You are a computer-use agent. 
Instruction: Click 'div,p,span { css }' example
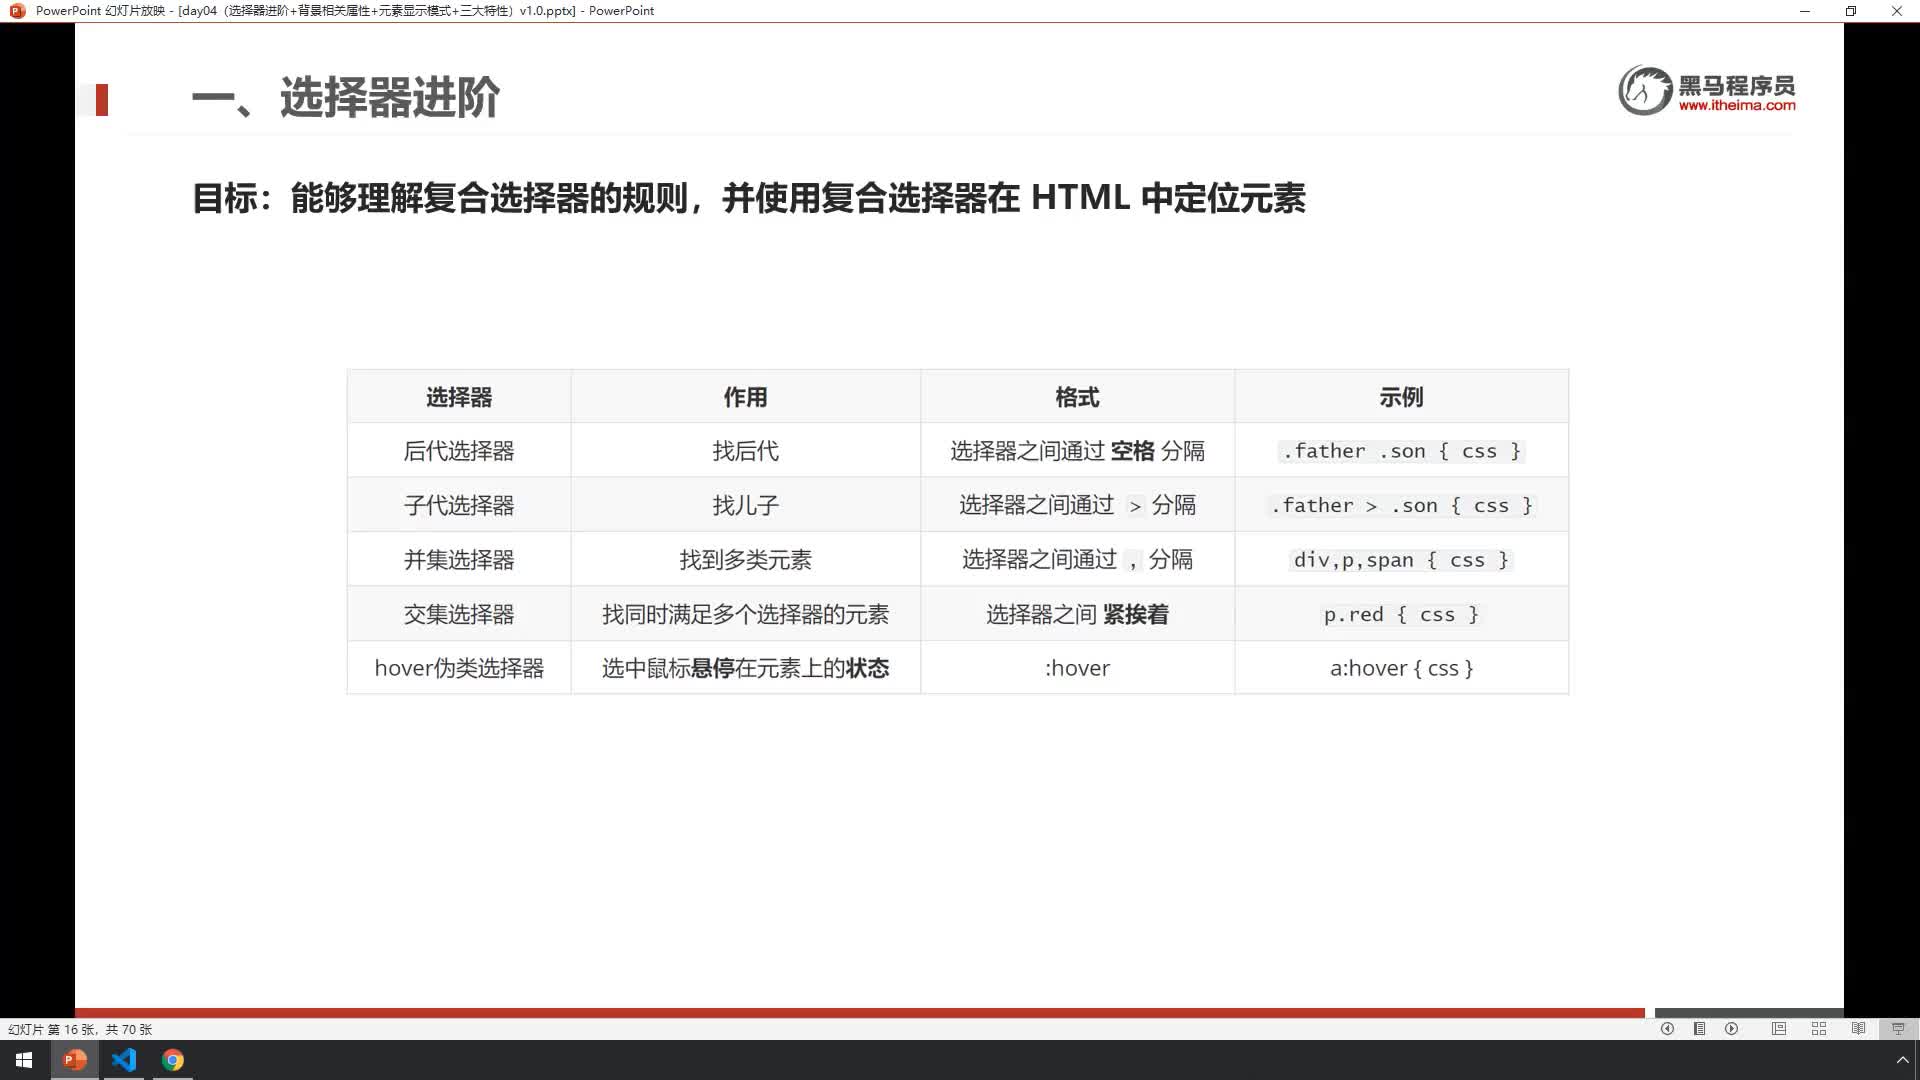click(x=1401, y=560)
